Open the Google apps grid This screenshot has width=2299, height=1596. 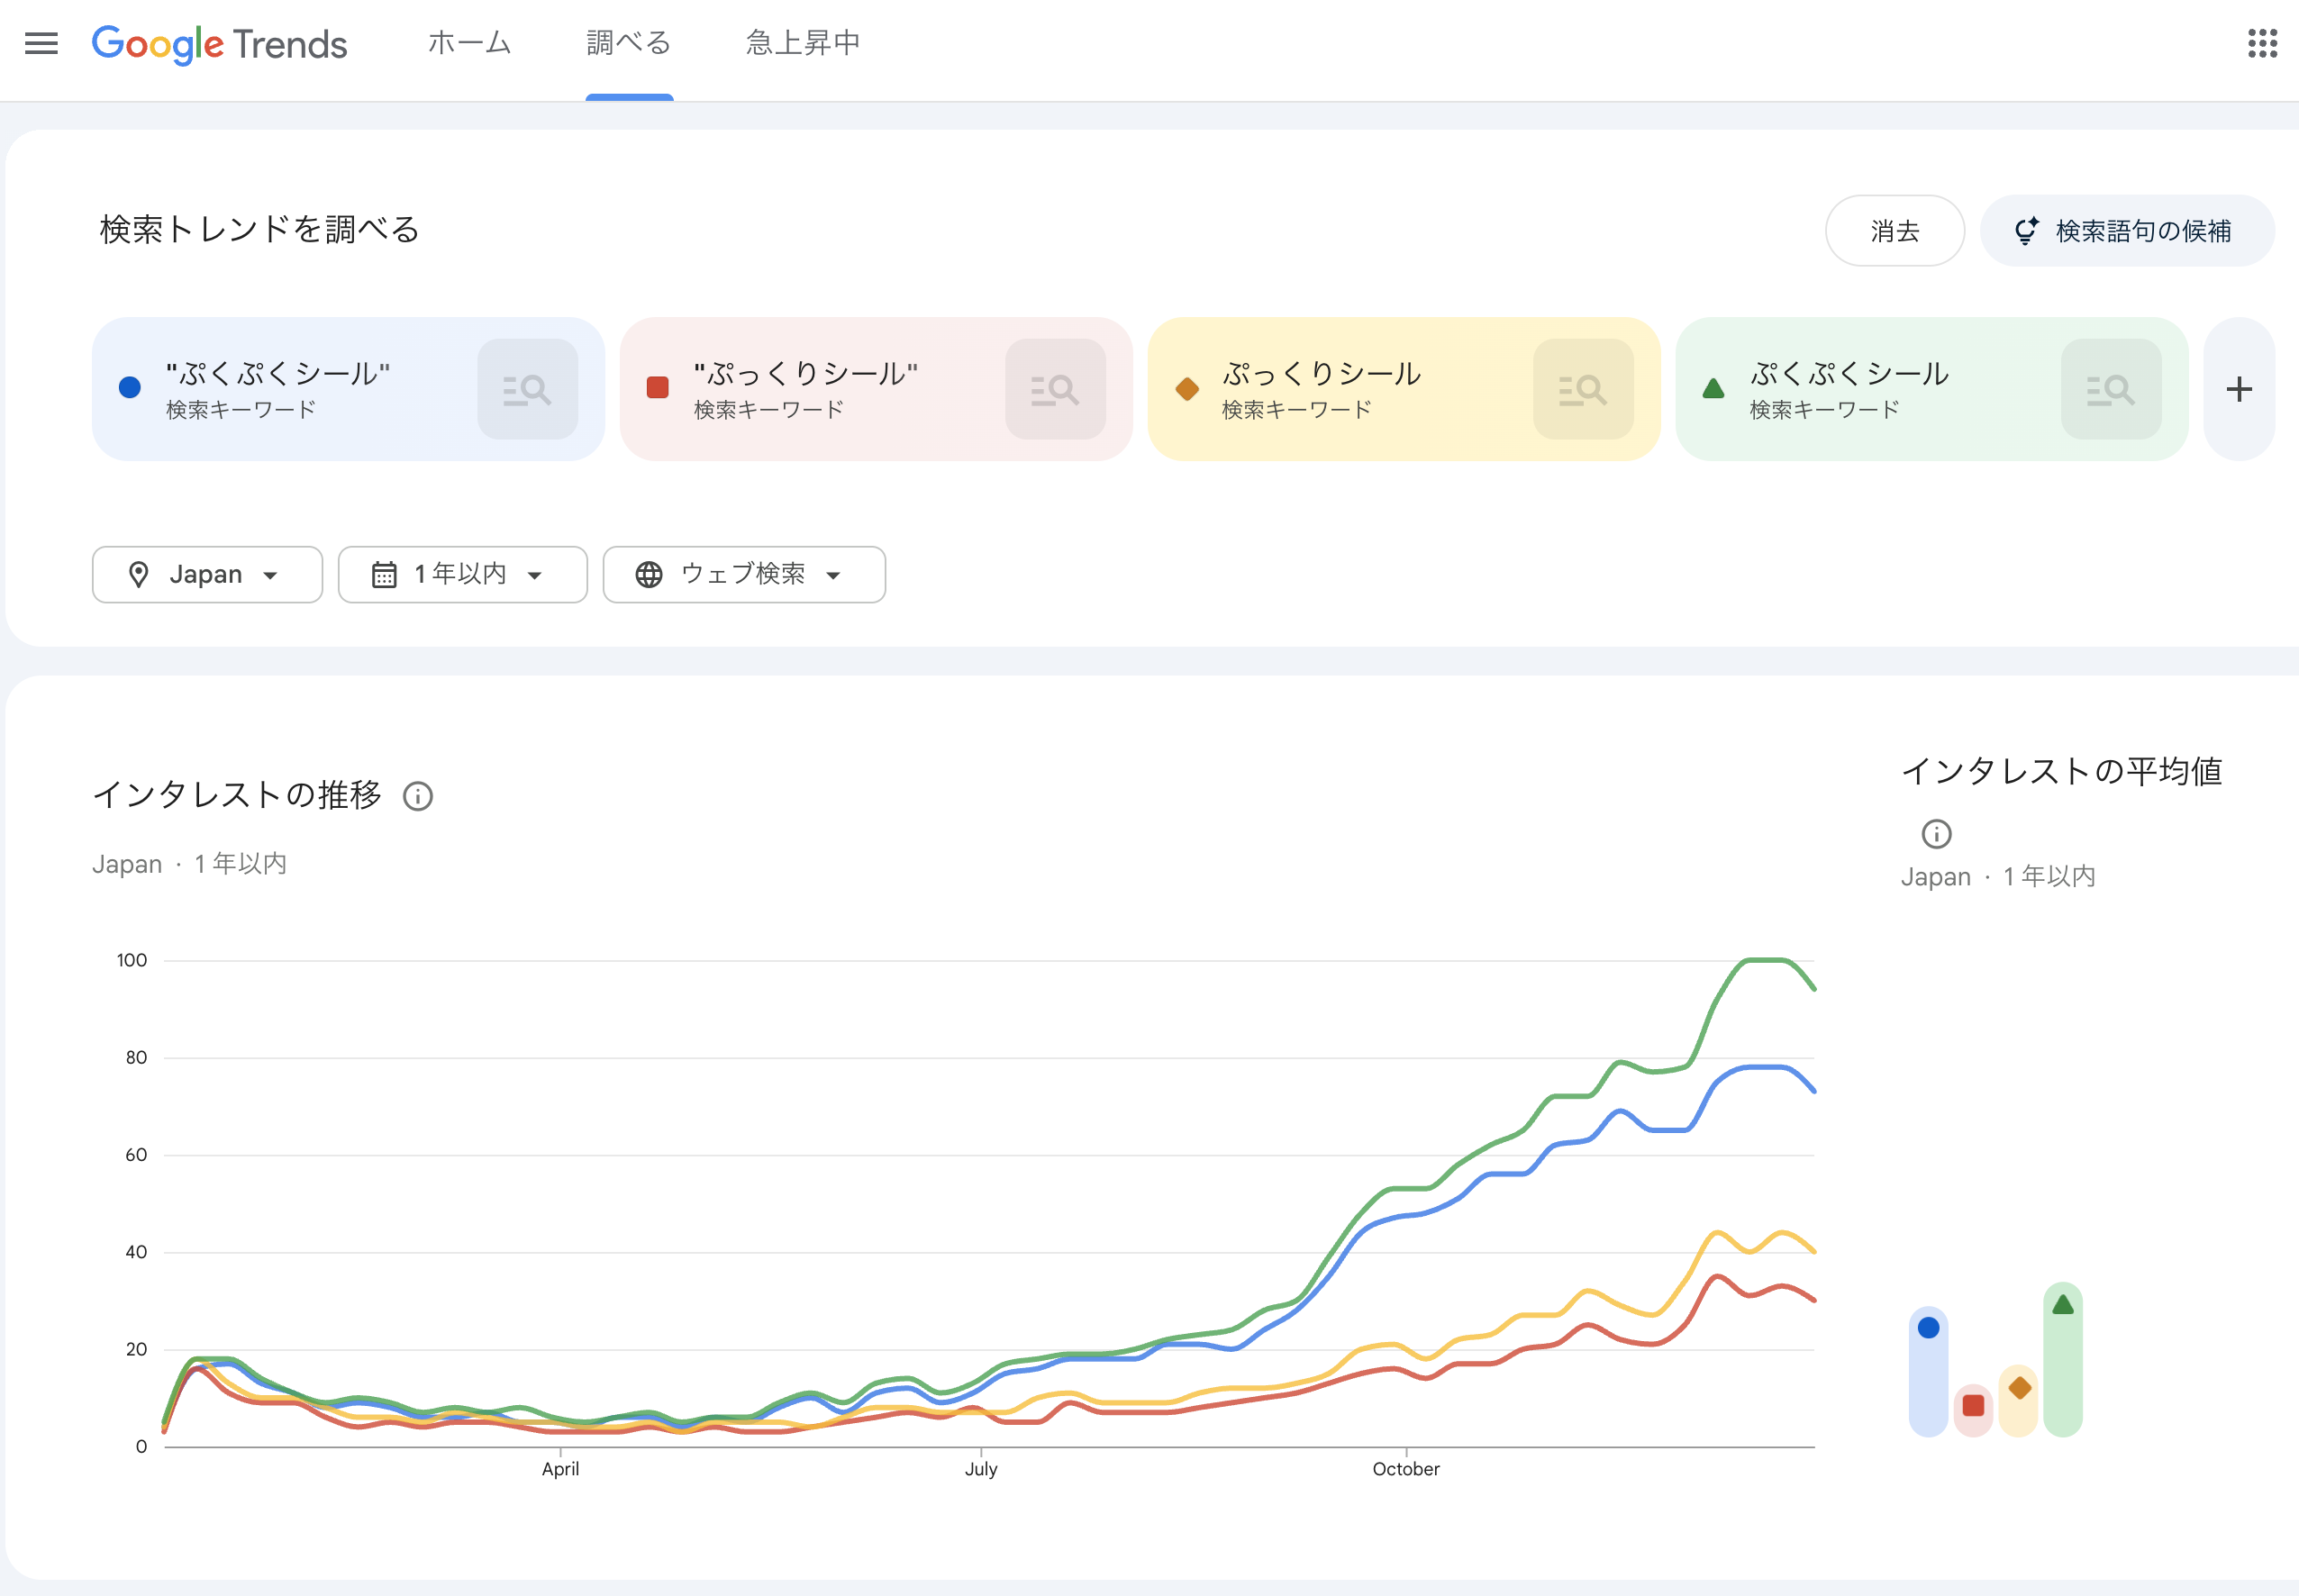(2262, 43)
